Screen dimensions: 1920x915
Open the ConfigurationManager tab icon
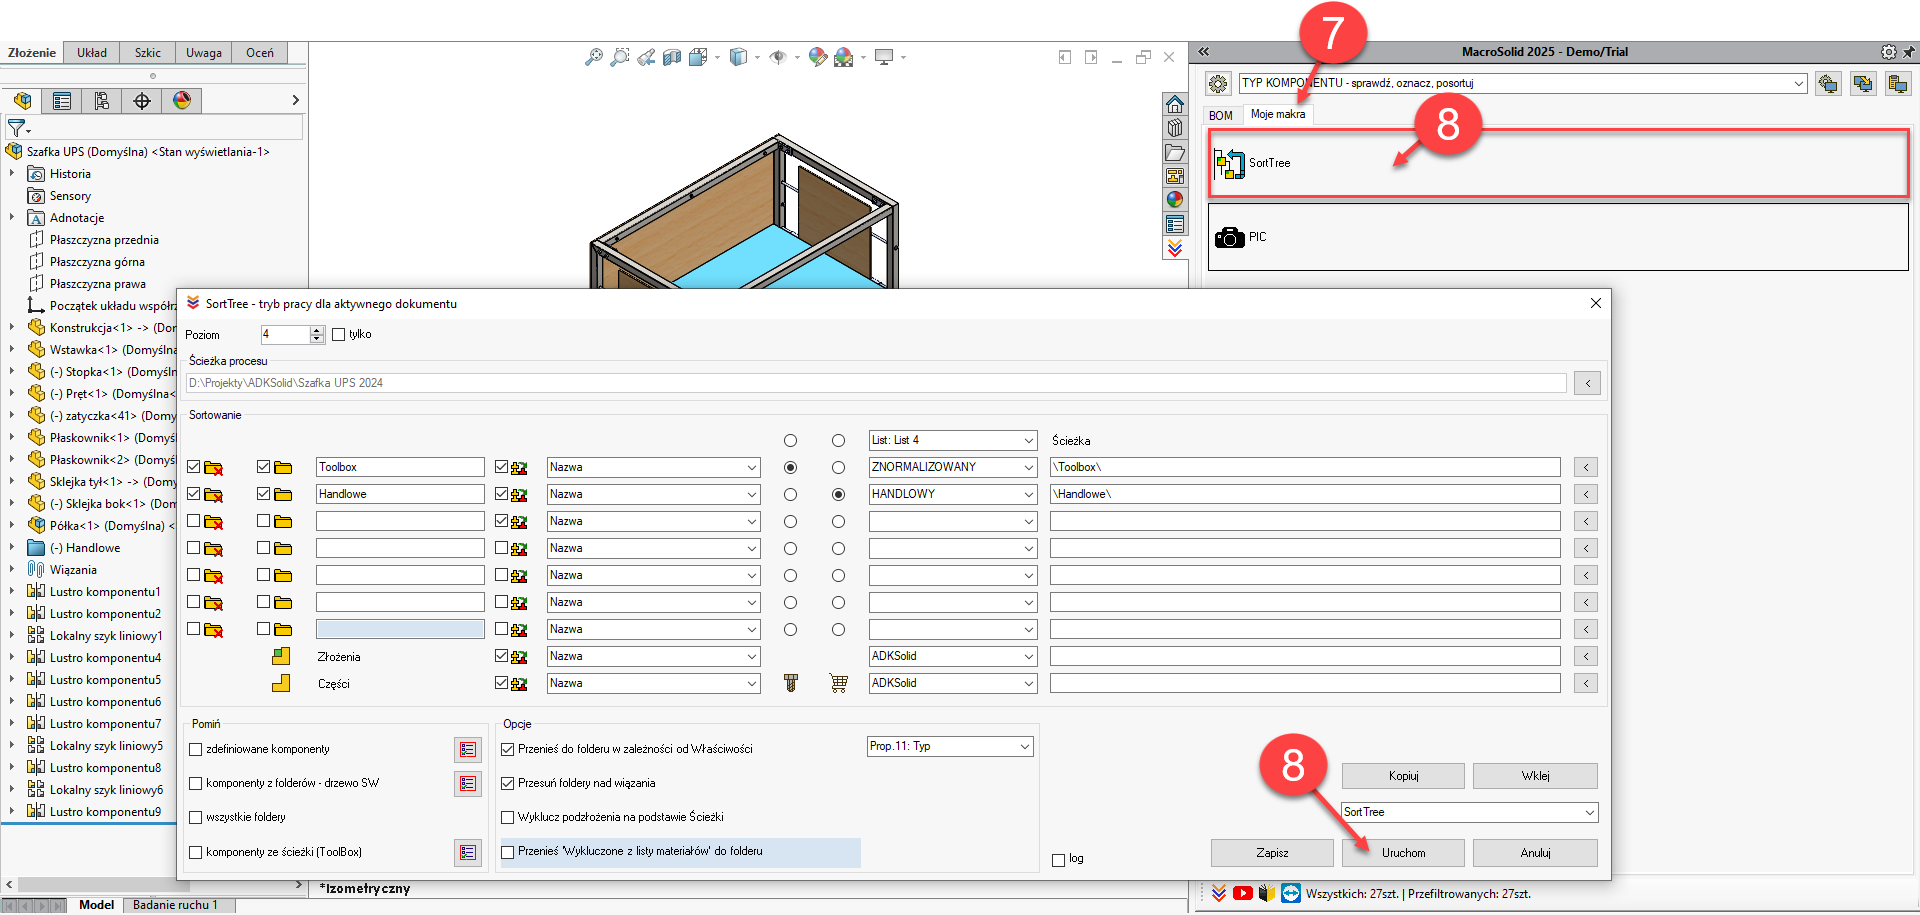coord(102,100)
